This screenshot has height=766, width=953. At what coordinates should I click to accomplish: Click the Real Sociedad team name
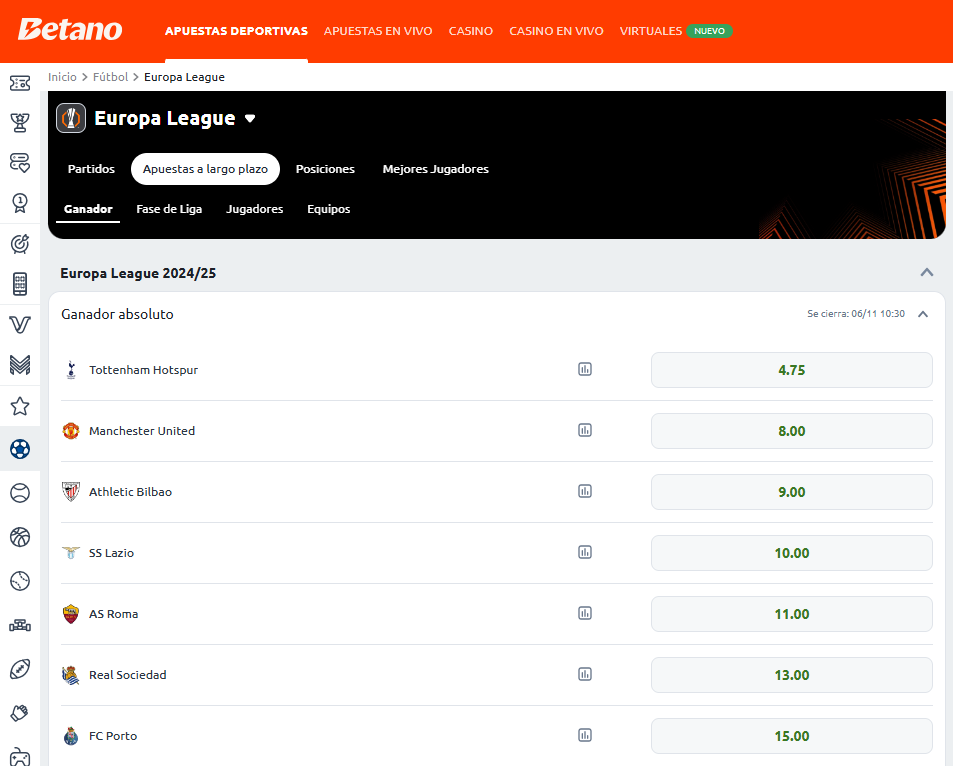[128, 675]
